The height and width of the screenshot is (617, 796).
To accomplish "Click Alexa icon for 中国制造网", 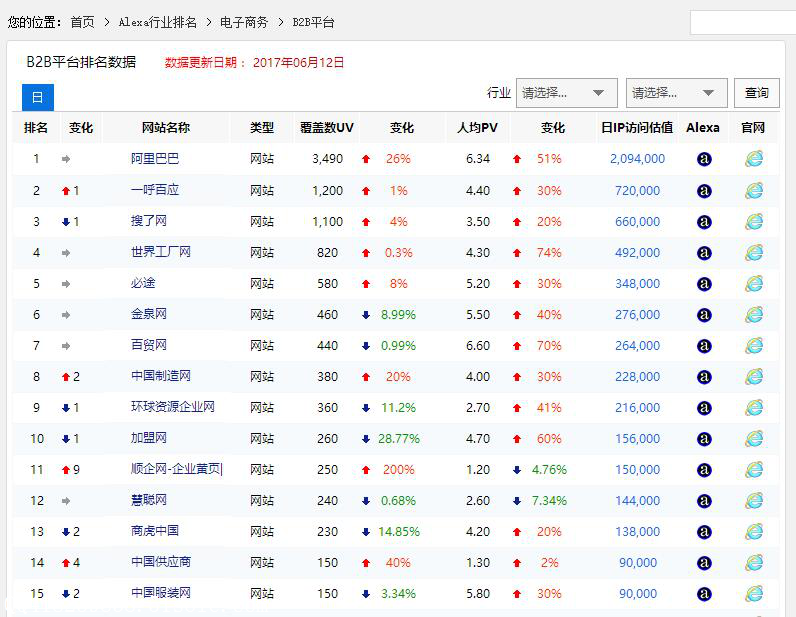I will click(x=703, y=377).
